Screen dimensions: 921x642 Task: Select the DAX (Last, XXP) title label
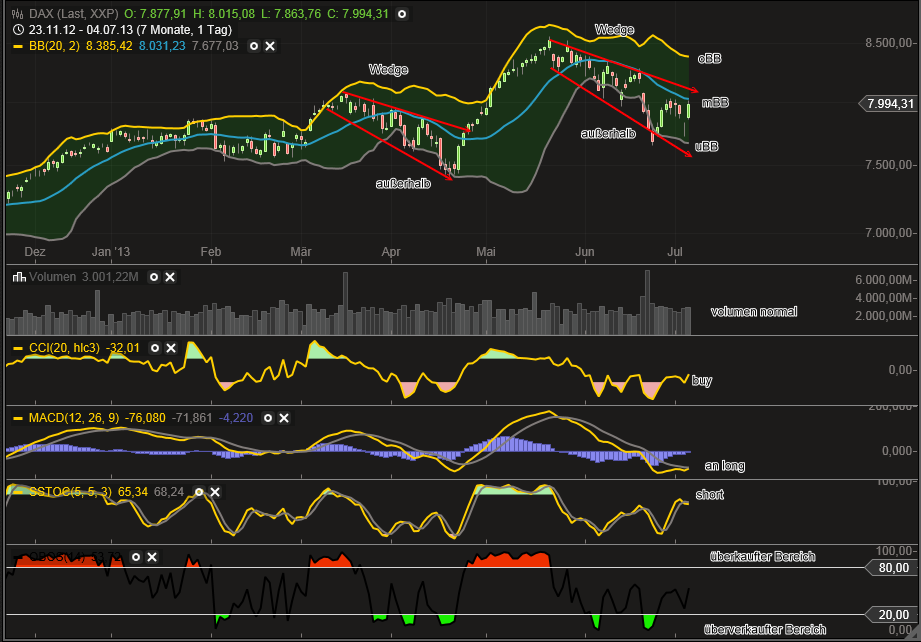[73, 14]
